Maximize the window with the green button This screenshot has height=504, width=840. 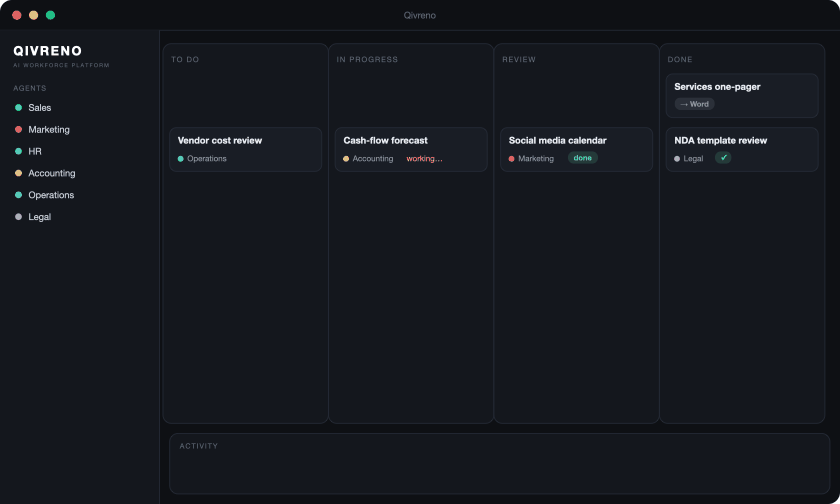pyautogui.click(x=50, y=15)
